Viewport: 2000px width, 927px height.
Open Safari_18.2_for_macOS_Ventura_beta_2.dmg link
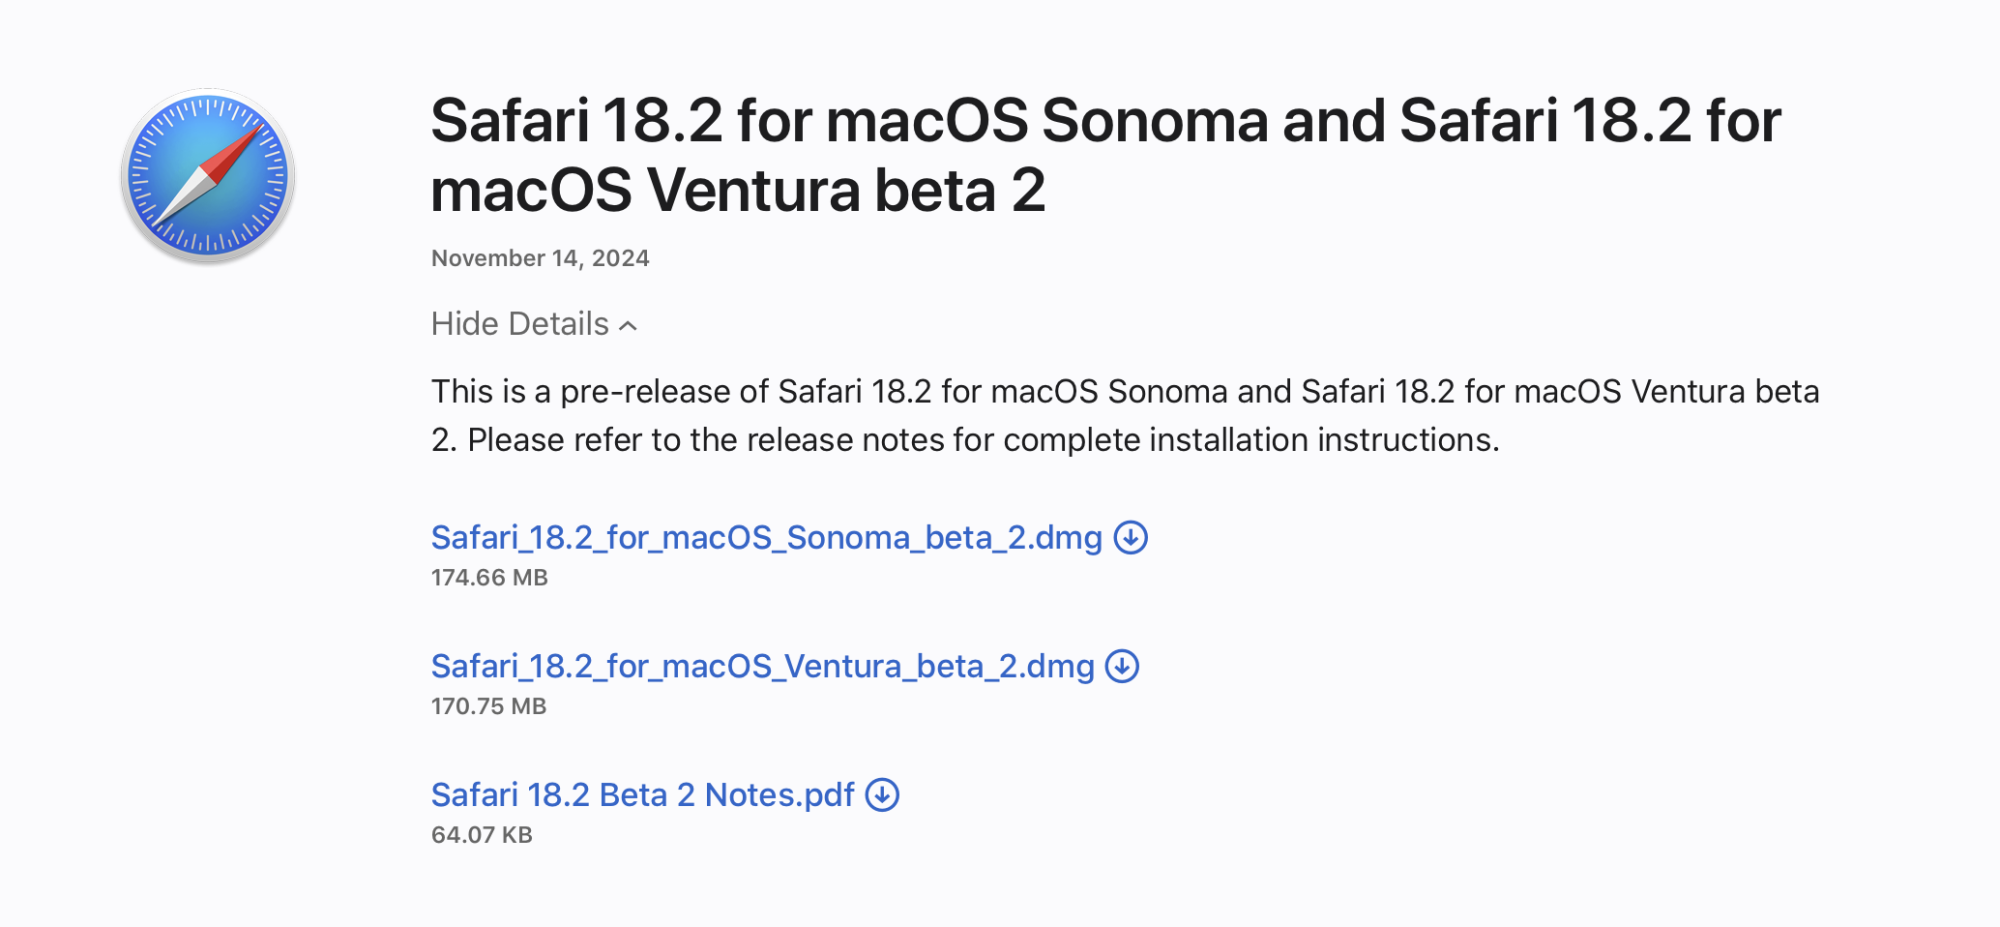[x=761, y=667]
